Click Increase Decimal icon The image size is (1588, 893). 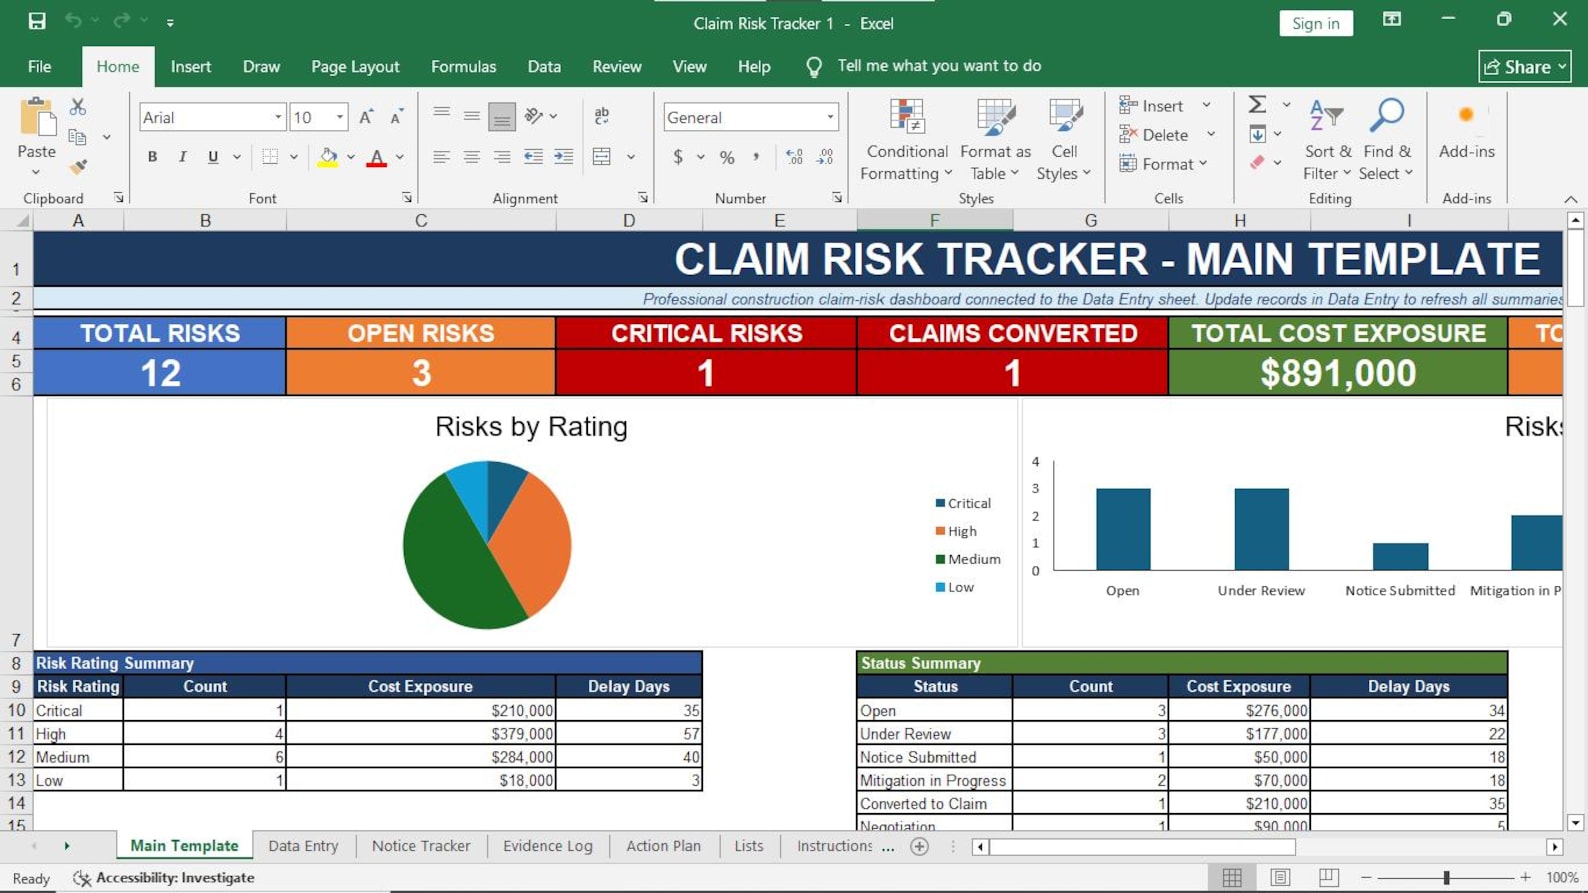(x=794, y=157)
